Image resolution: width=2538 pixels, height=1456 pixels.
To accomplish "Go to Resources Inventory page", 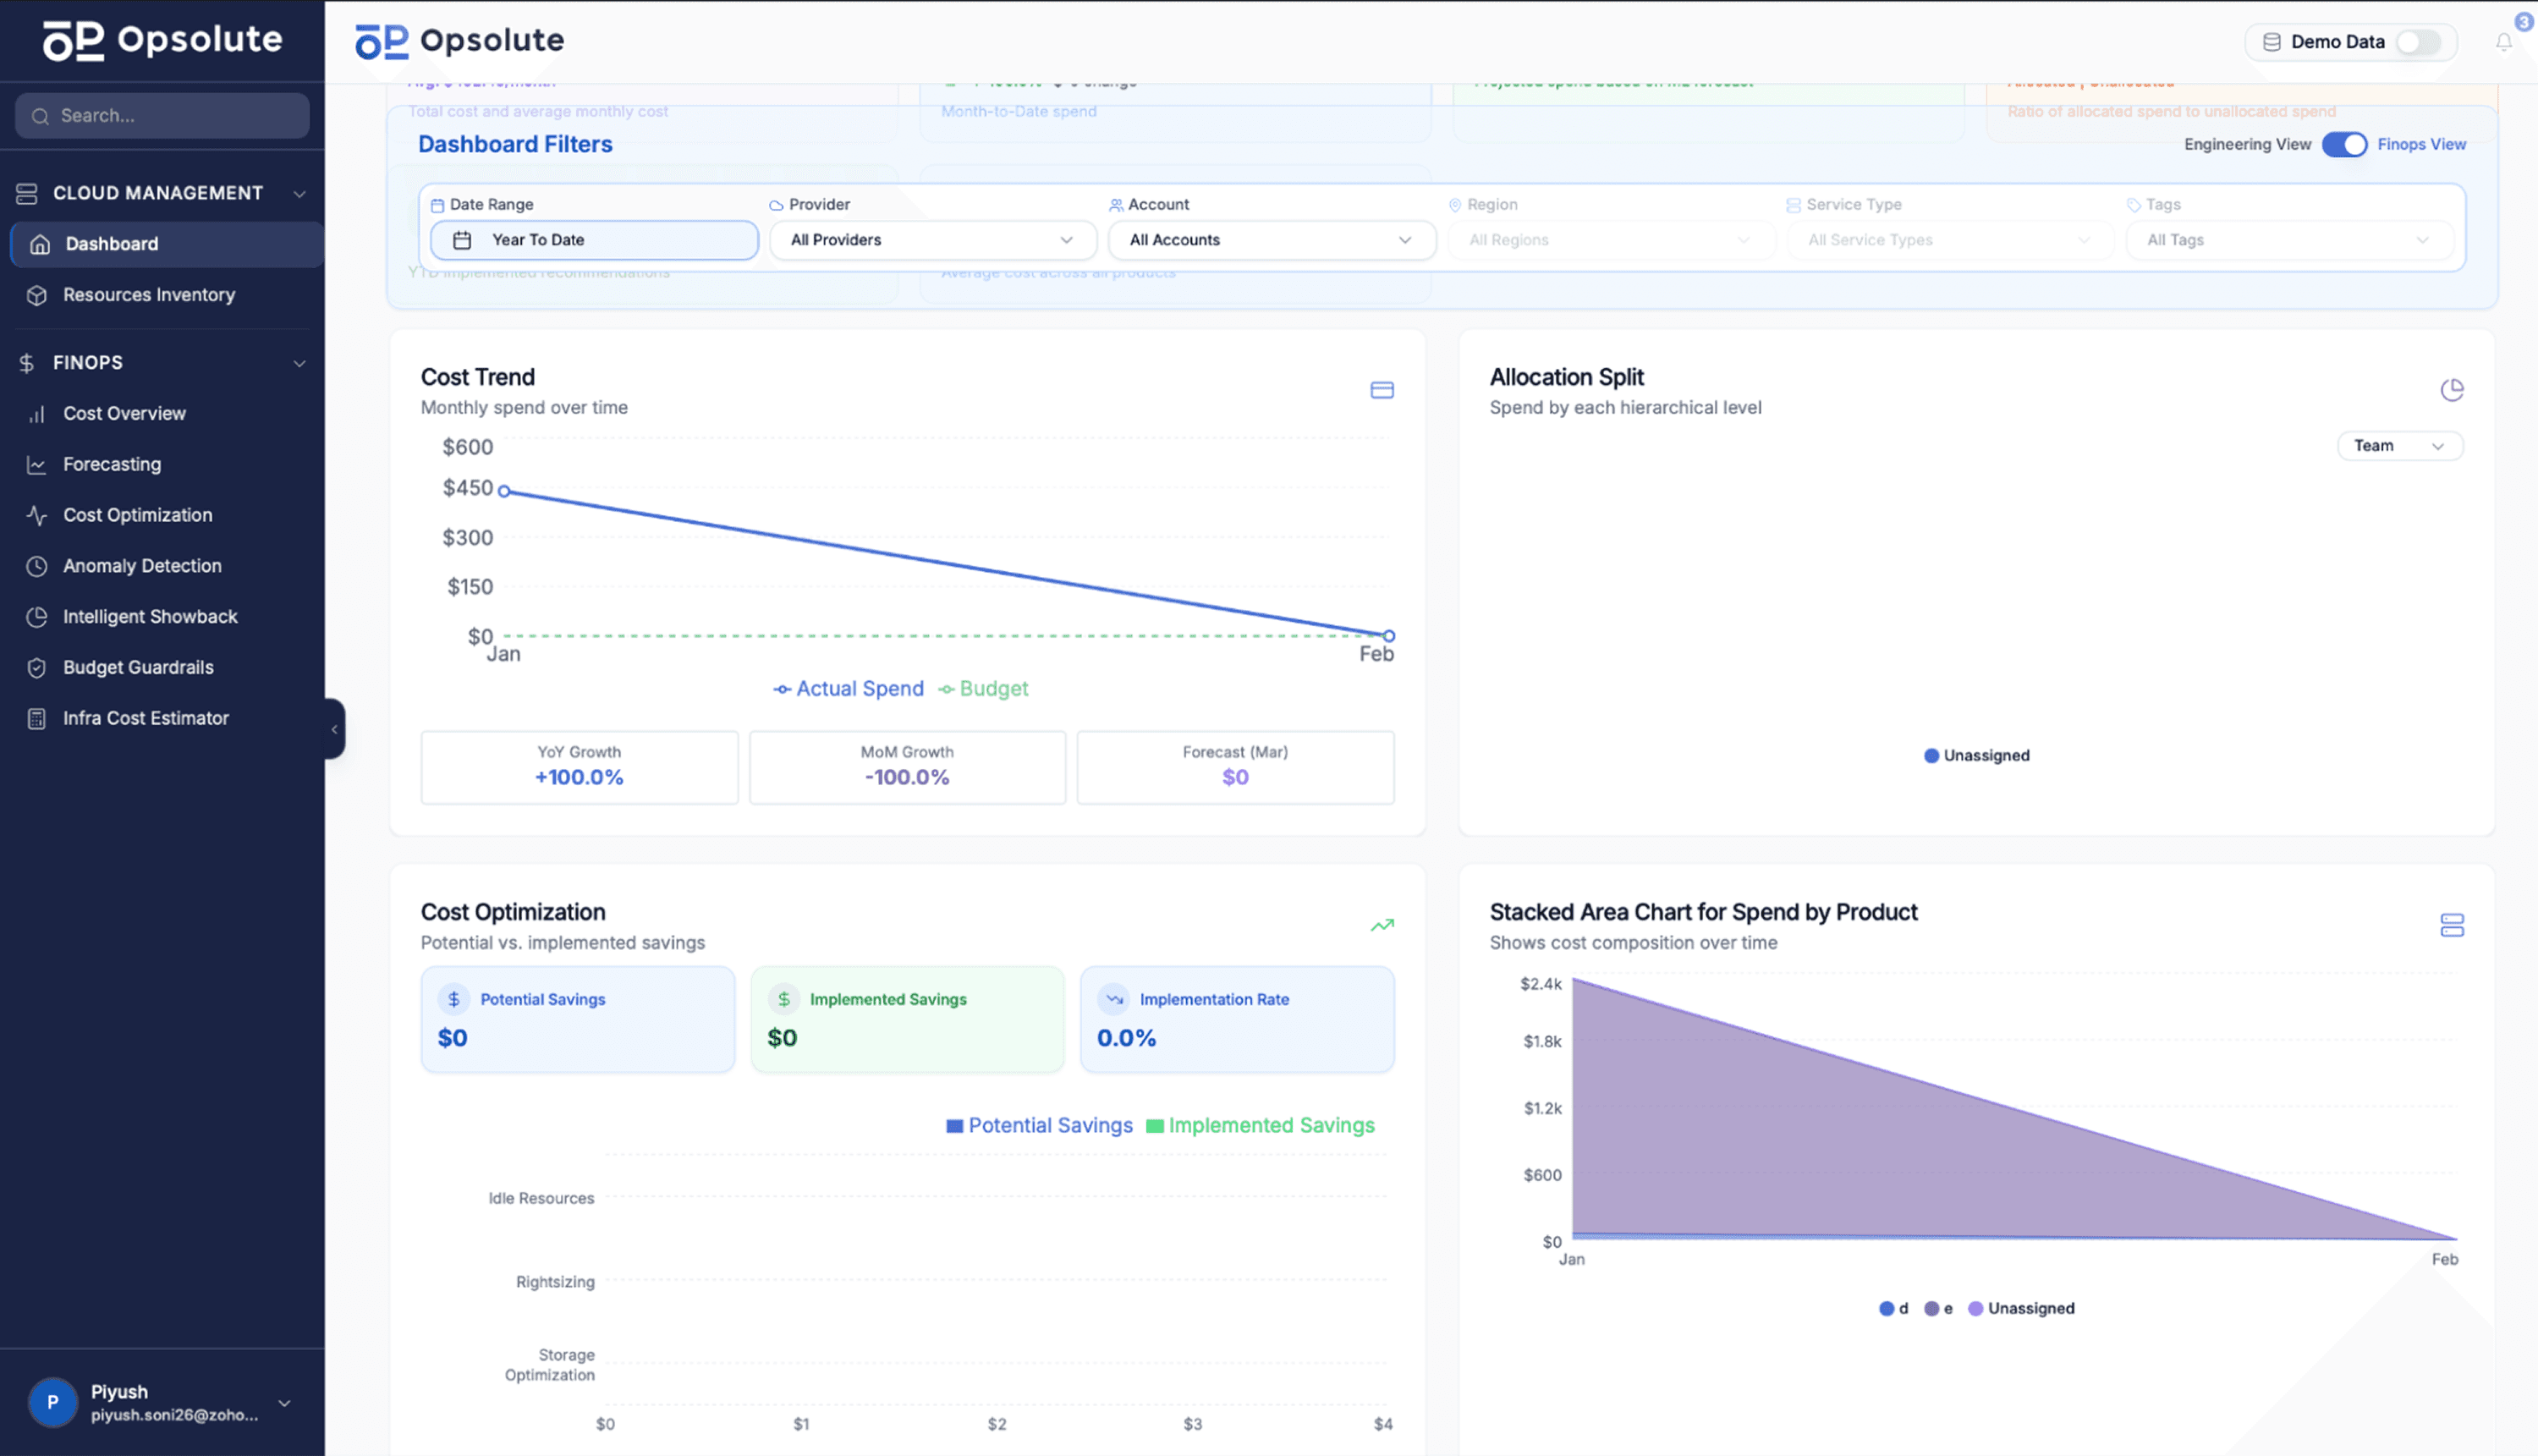I will [149, 295].
